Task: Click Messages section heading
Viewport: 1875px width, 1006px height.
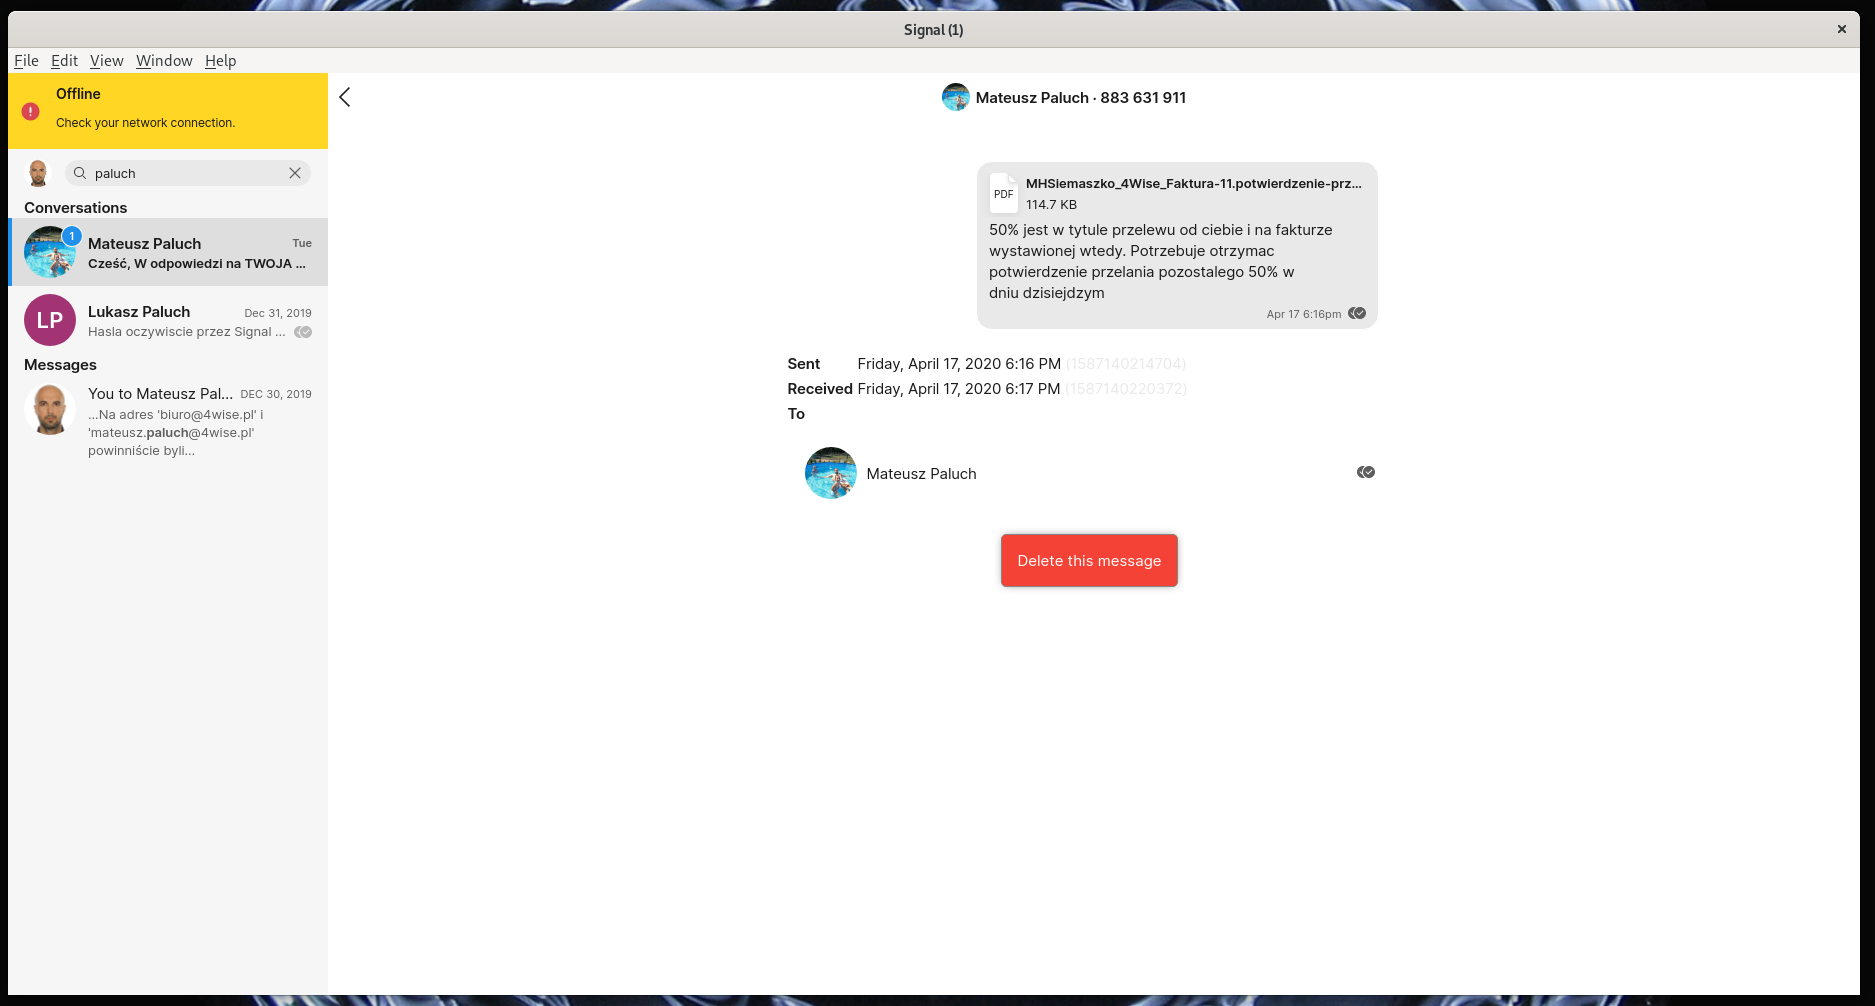Action: point(60,365)
